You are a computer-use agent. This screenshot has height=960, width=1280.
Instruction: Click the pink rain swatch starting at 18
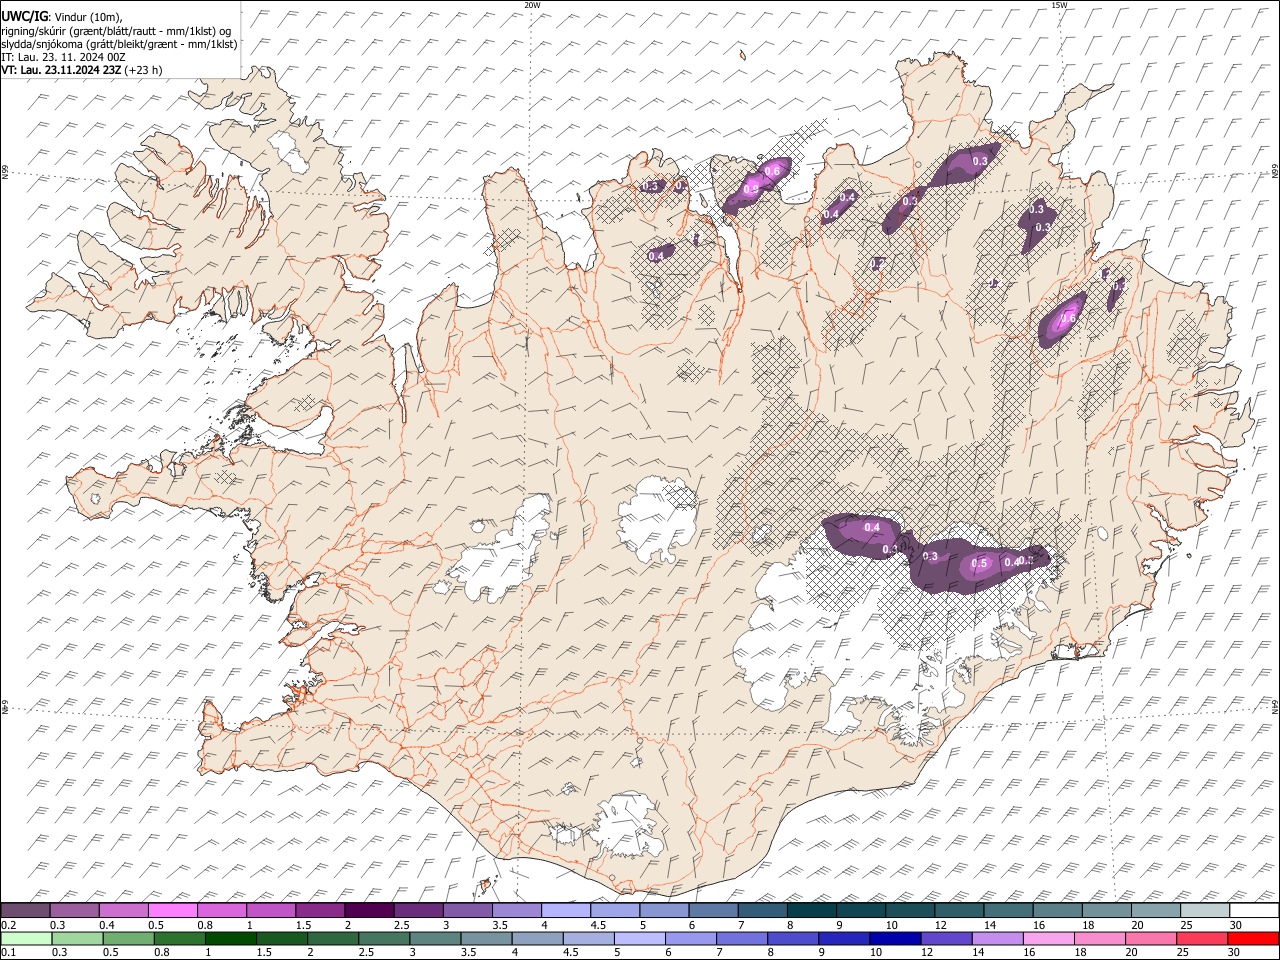coord(1099,938)
